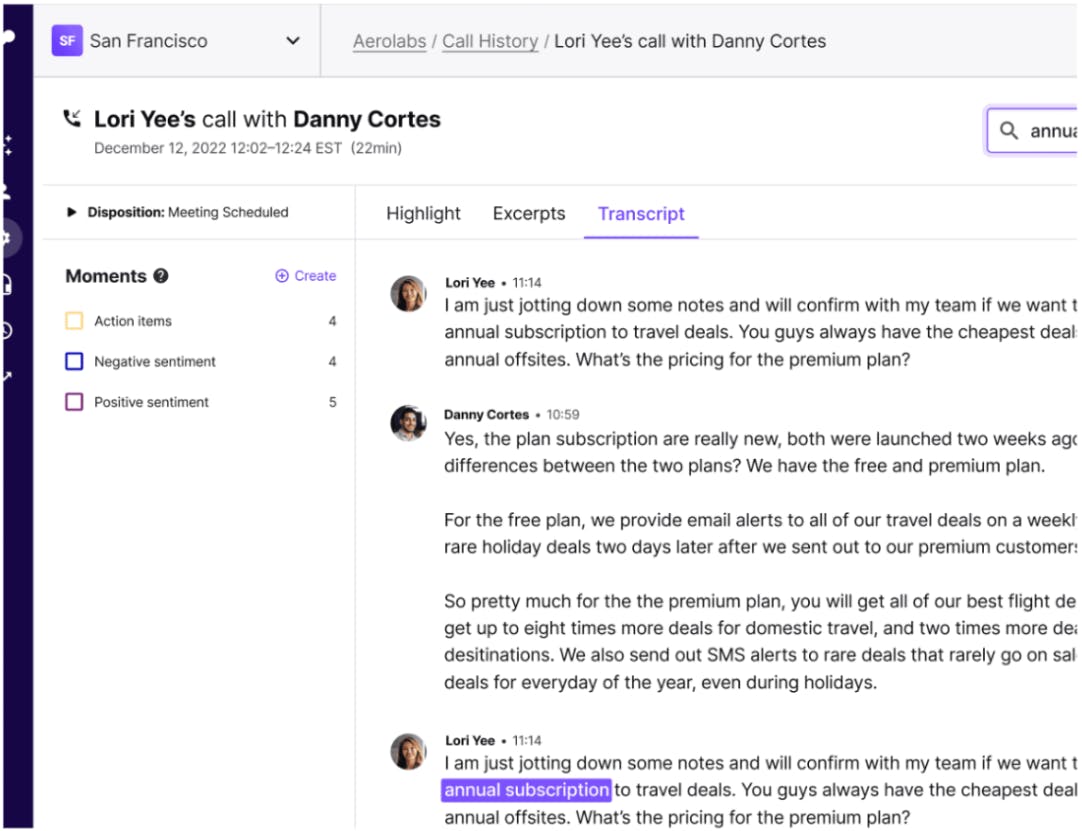Go to the Aerolabs breadcrumb link
The width and height of the screenshot is (1082, 831).
click(389, 42)
